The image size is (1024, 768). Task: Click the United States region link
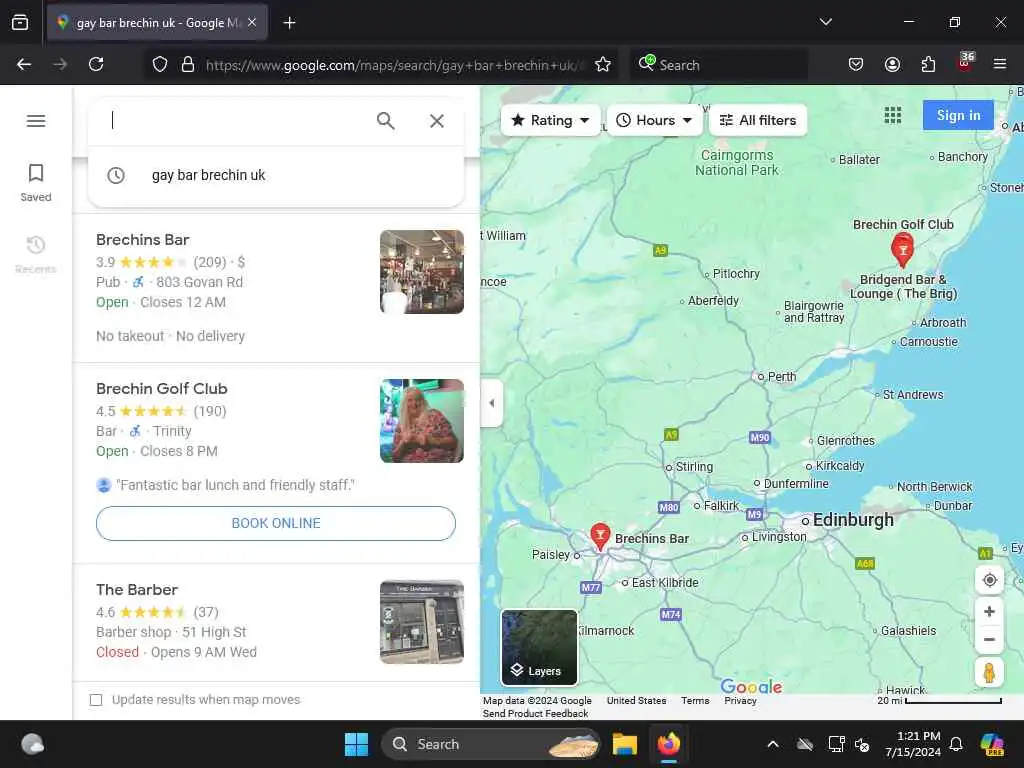point(636,700)
